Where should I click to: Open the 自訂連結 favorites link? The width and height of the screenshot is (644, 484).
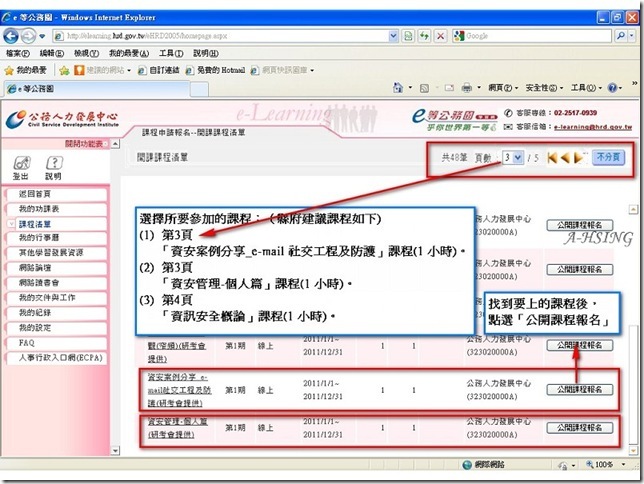click(159, 70)
